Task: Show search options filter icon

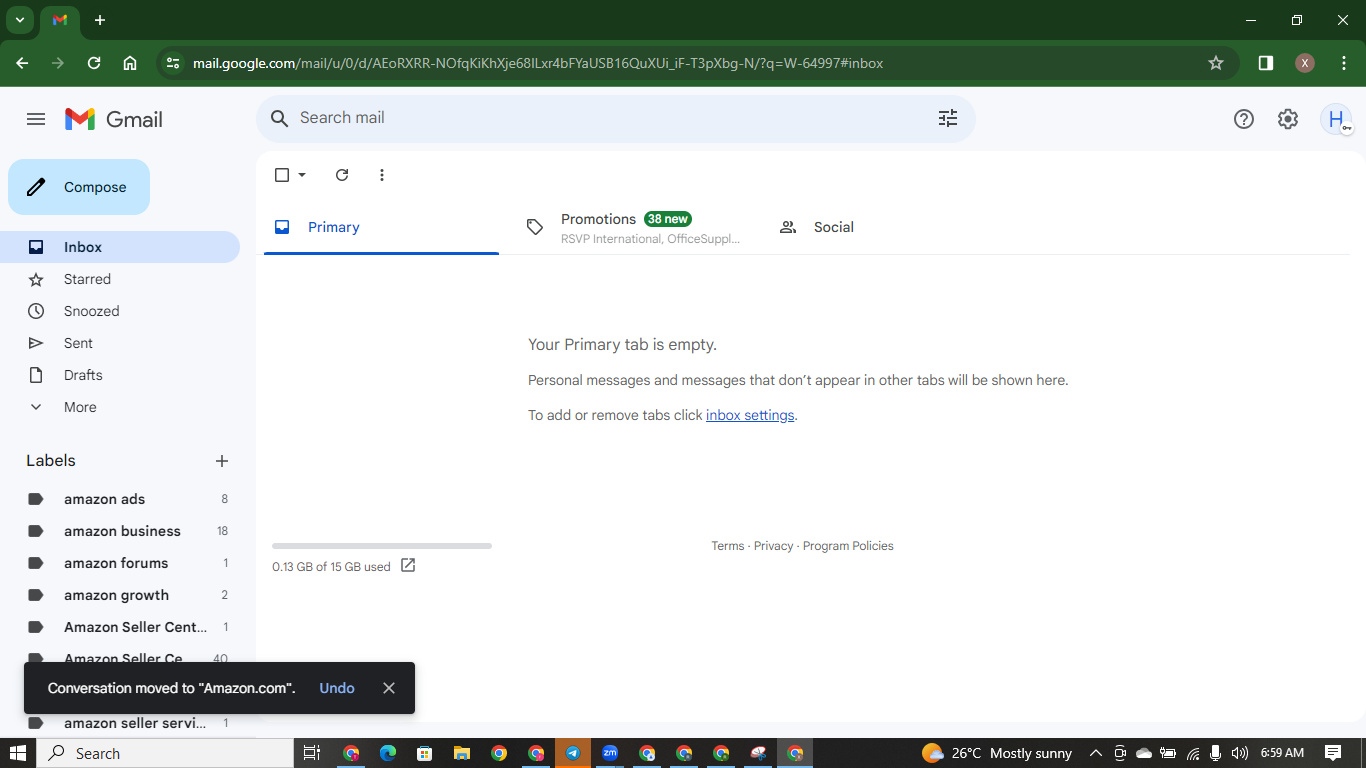Action: coord(948,118)
